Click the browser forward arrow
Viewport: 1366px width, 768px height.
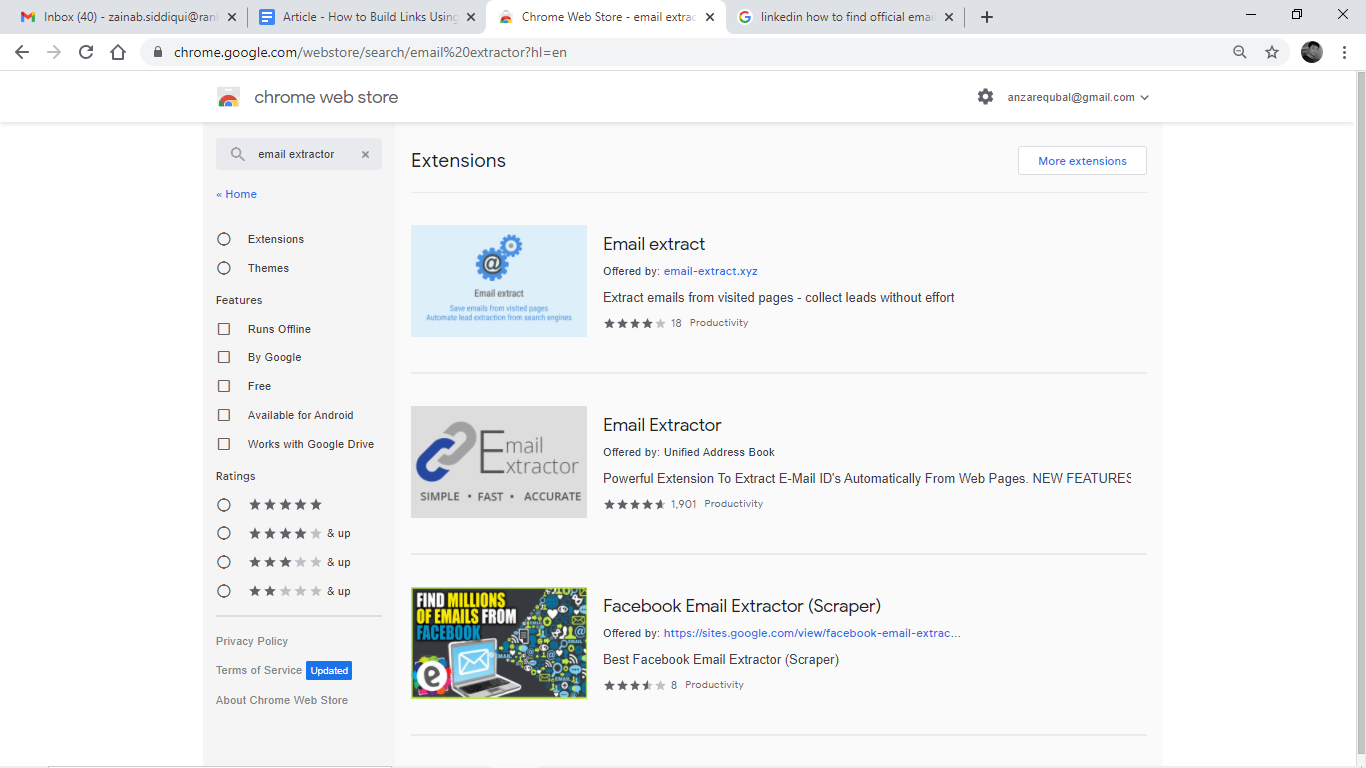(x=54, y=52)
